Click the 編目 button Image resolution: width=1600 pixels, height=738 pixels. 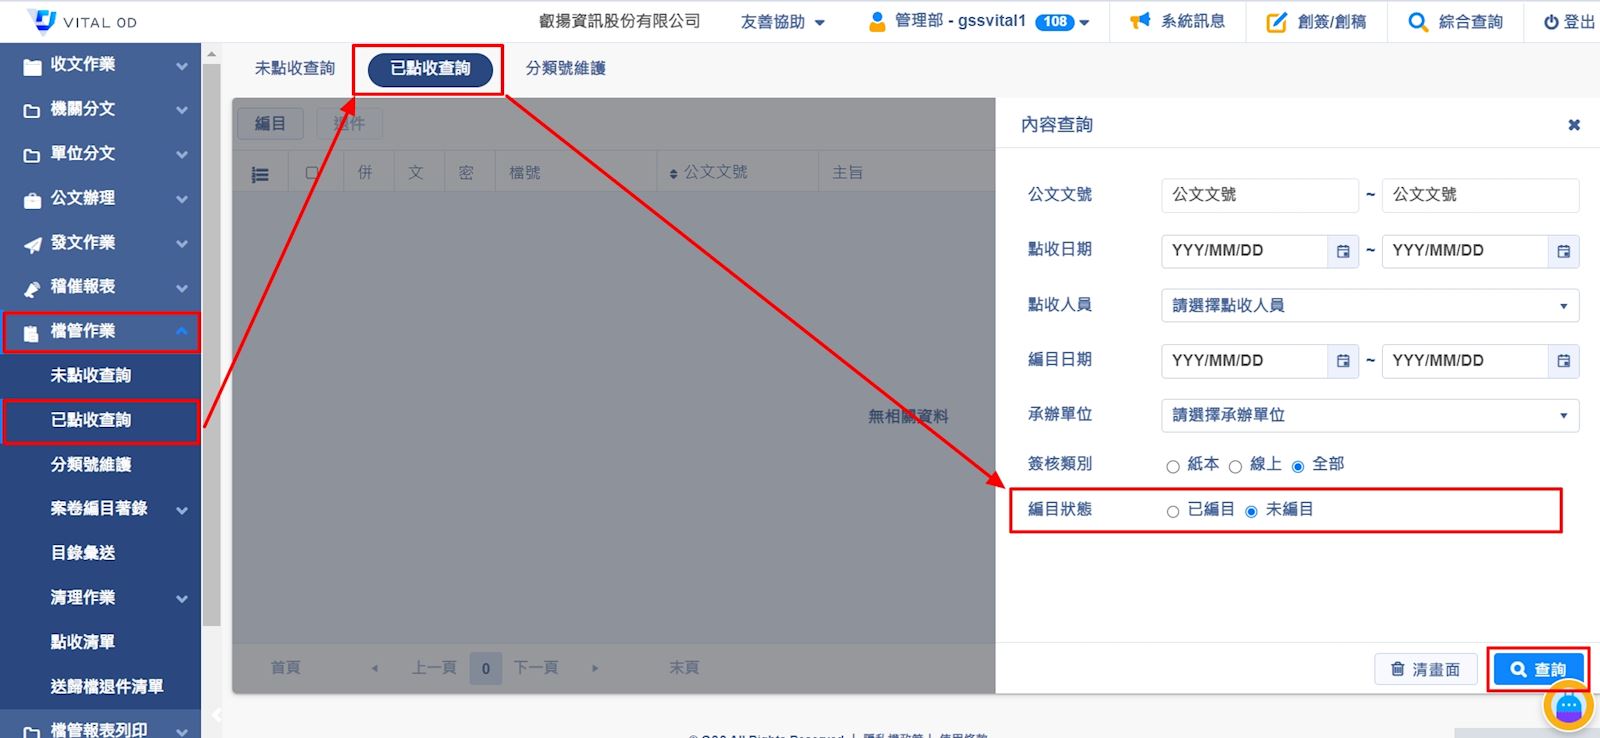coord(270,124)
